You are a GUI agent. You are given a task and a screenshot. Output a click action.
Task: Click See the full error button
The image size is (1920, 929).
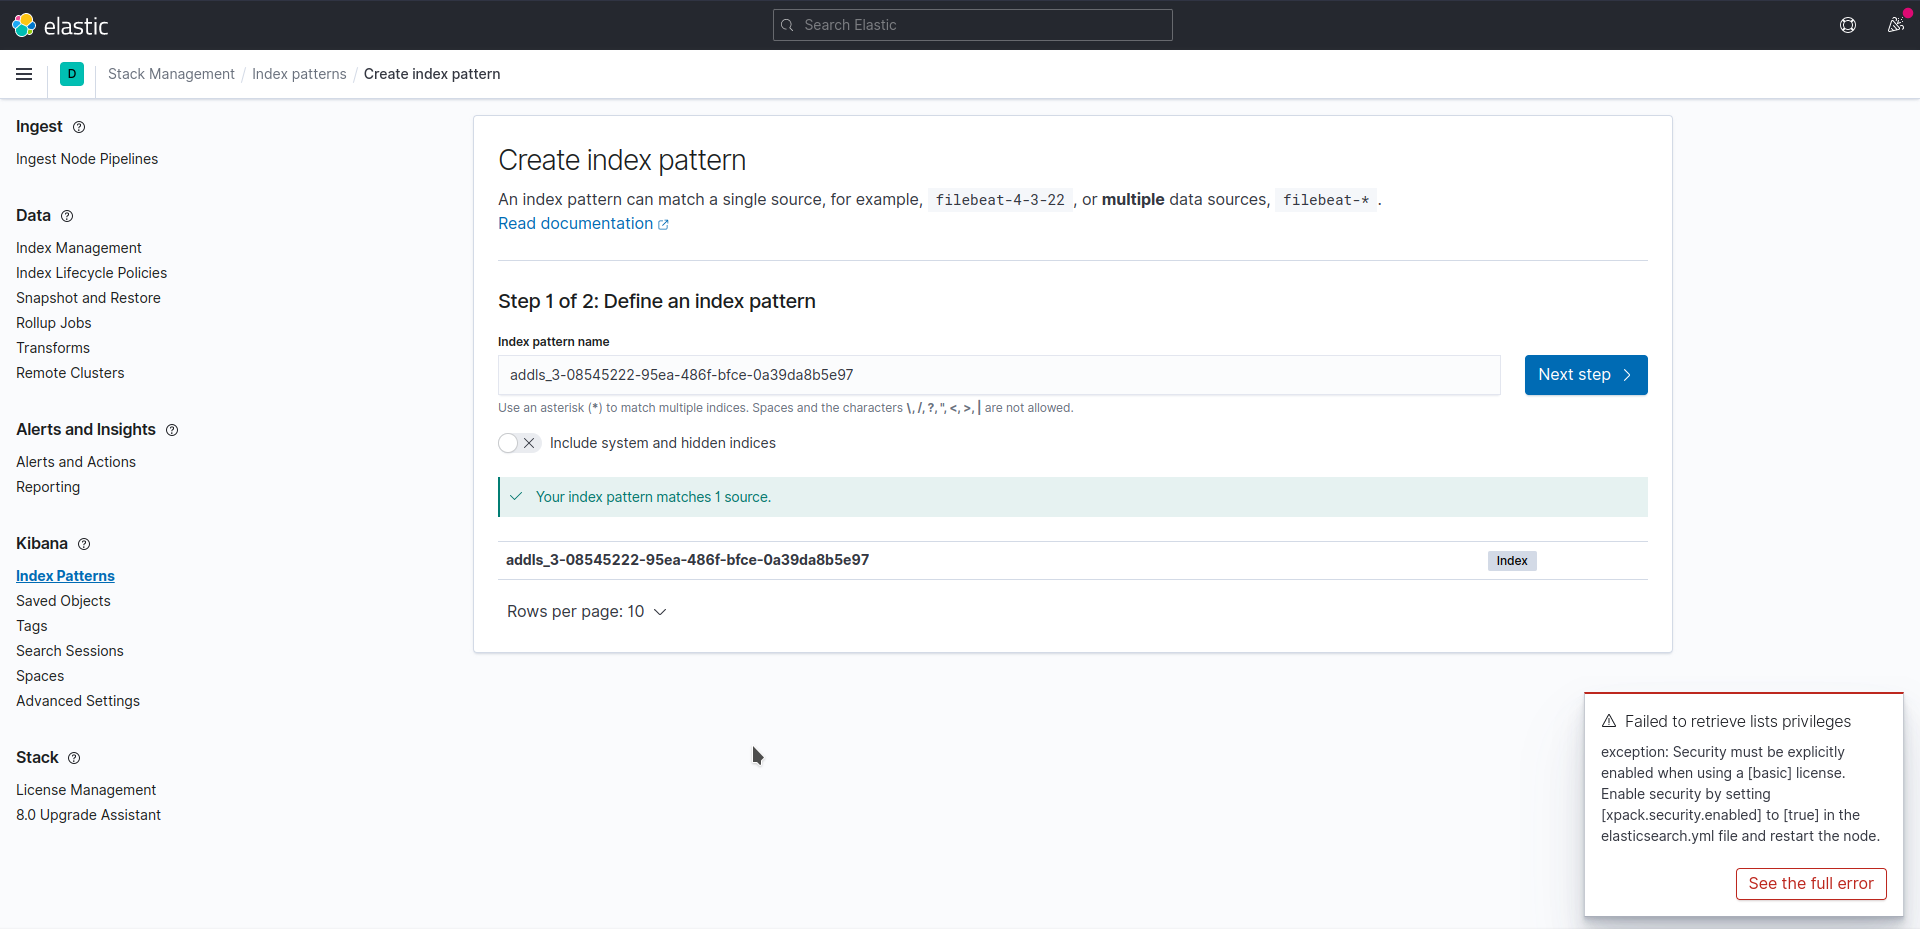pyautogui.click(x=1810, y=884)
